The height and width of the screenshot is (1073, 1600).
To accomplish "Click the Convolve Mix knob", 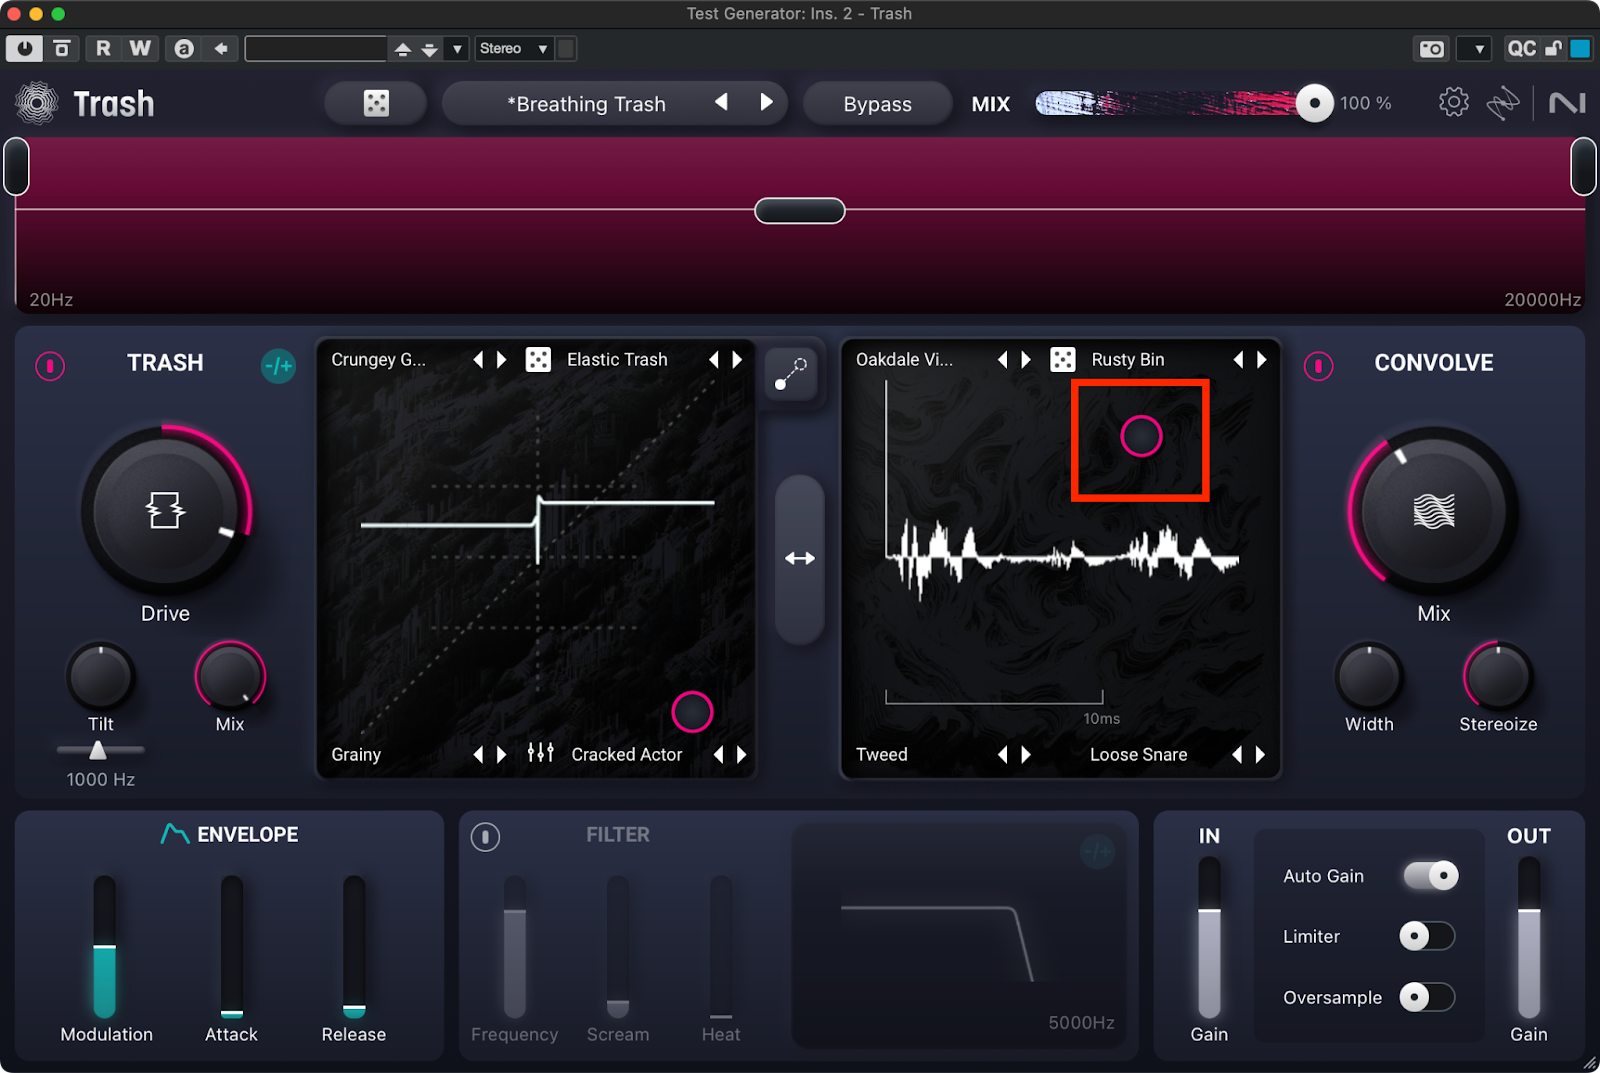I will (1433, 510).
